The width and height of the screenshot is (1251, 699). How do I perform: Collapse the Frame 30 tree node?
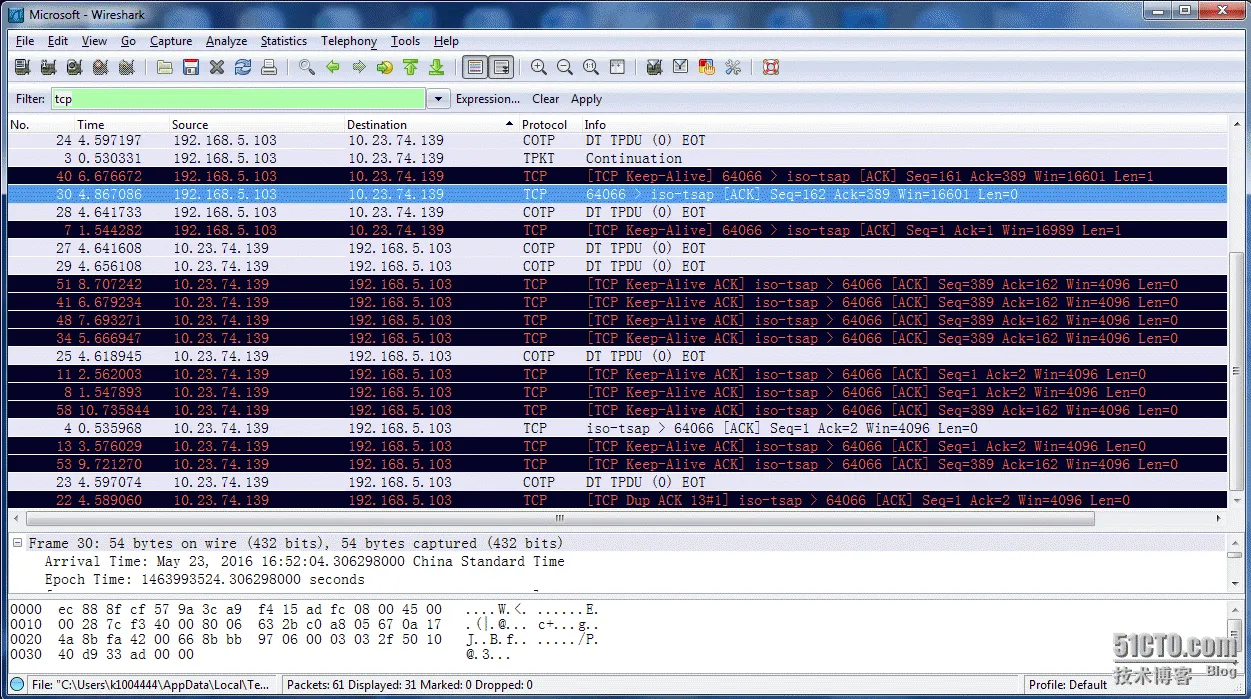[x=18, y=543]
